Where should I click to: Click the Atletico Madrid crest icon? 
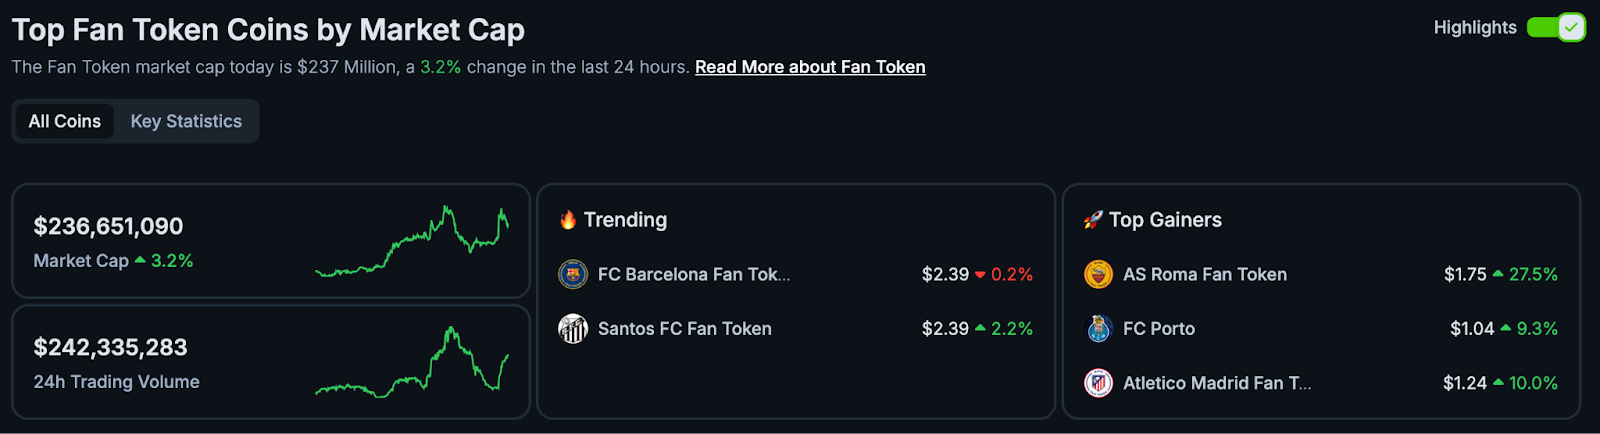(x=1098, y=383)
